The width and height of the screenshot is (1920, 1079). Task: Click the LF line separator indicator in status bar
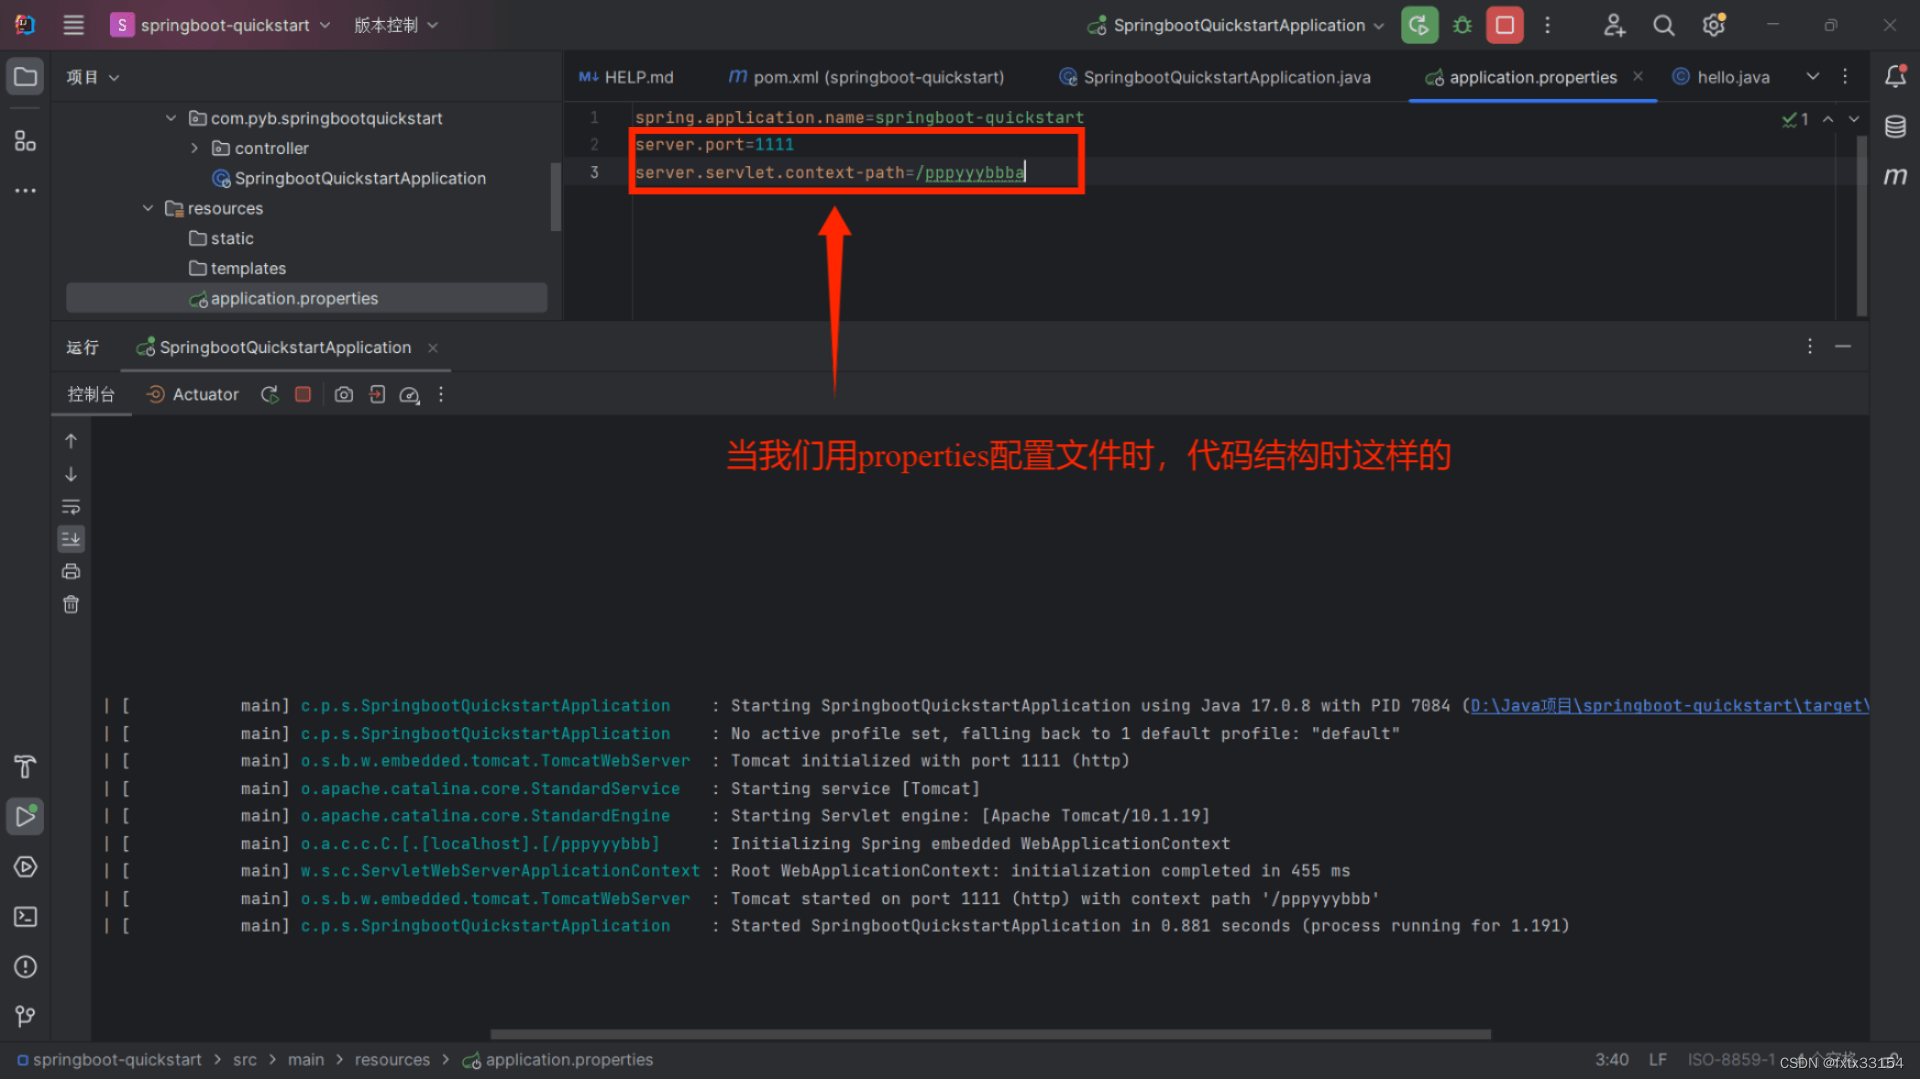tap(1658, 1059)
